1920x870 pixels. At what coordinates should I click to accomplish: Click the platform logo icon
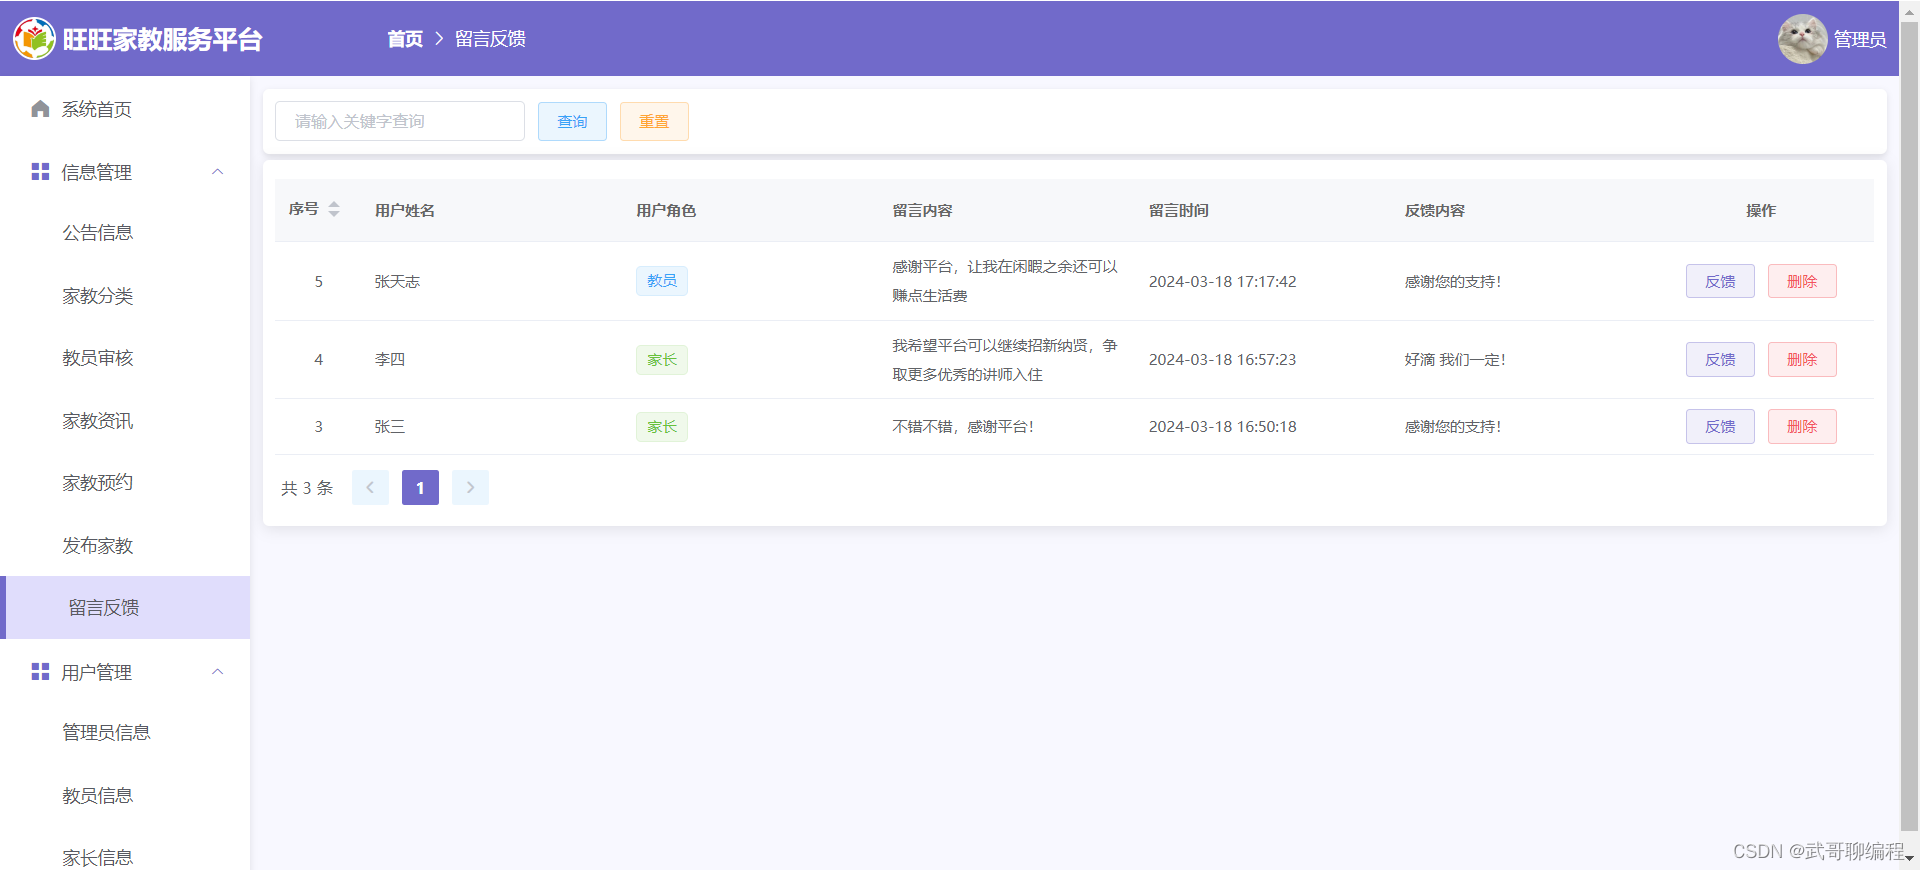[34, 39]
